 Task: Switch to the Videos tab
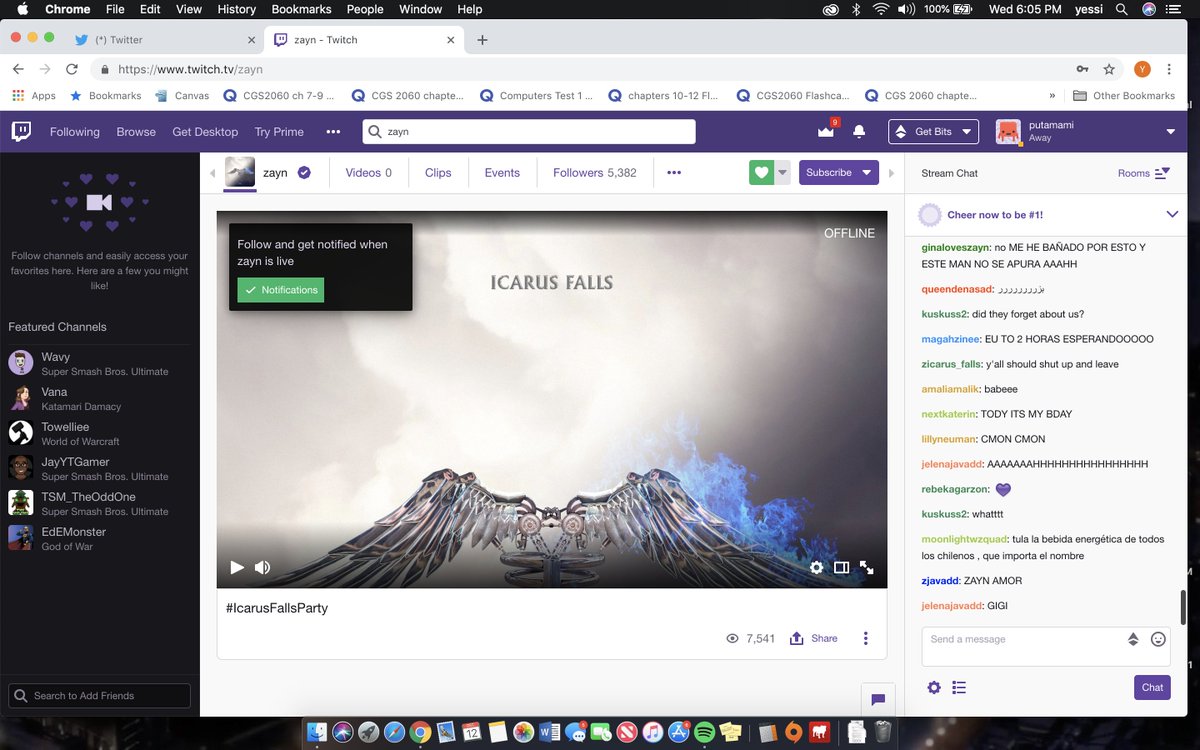tap(368, 172)
